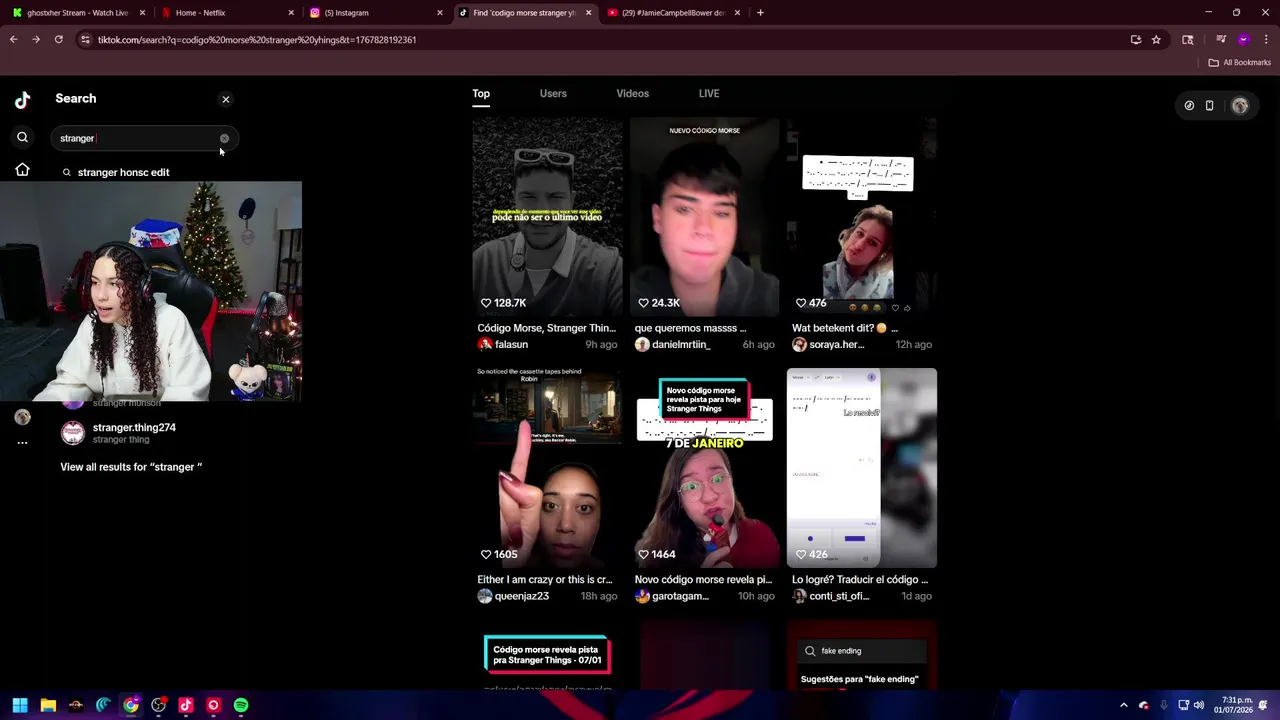
Task: Switch to the Home - Netflix tab
Action: (x=225, y=13)
